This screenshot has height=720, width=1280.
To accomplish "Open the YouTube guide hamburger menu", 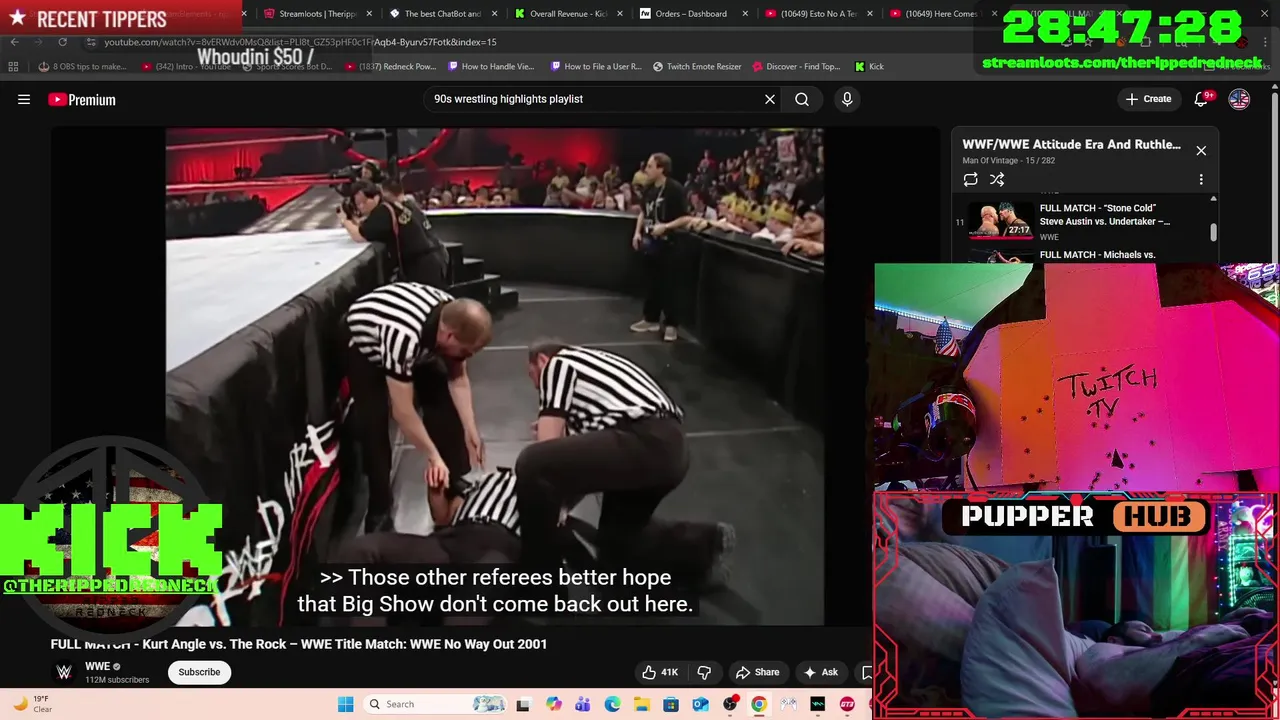I will [x=24, y=99].
